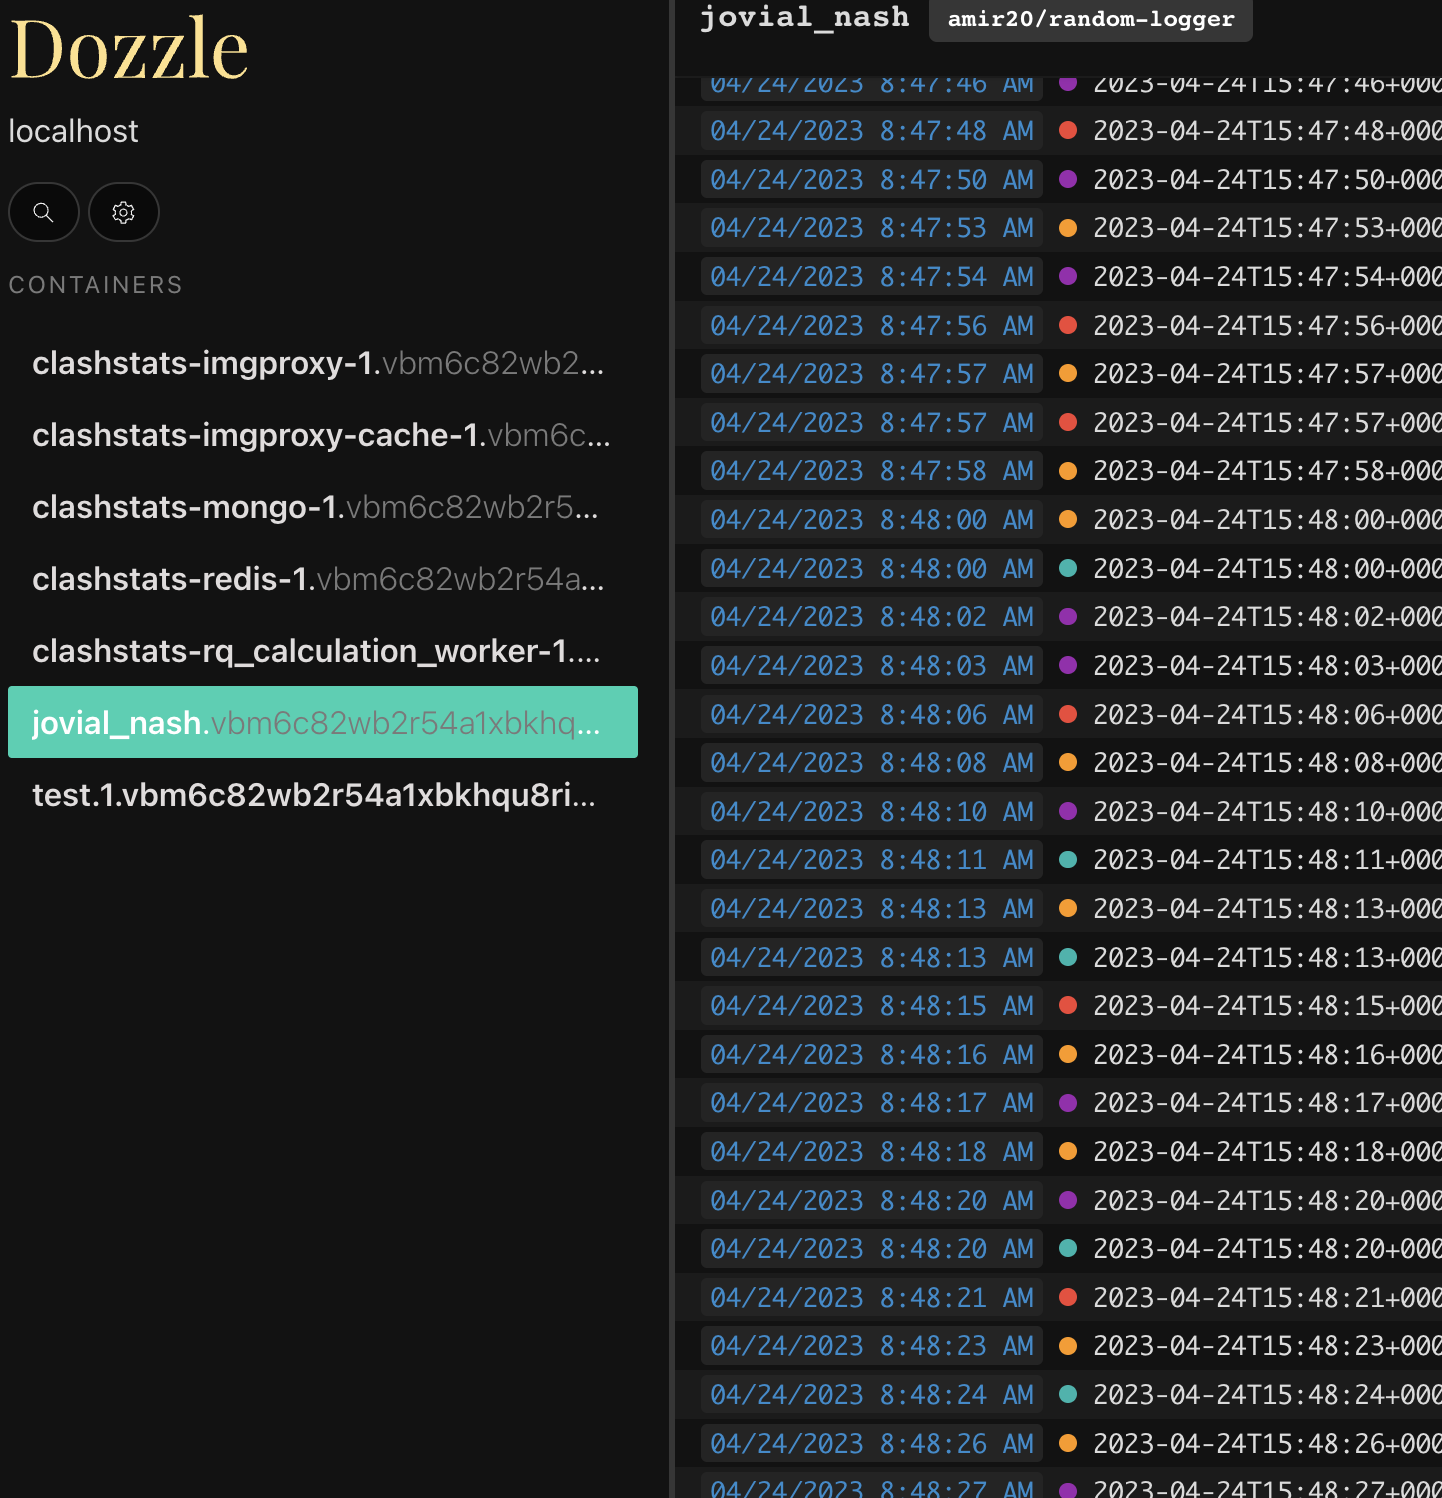Viewport: 1442px width, 1498px height.
Task: Click the localhost host label
Action: (73, 130)
